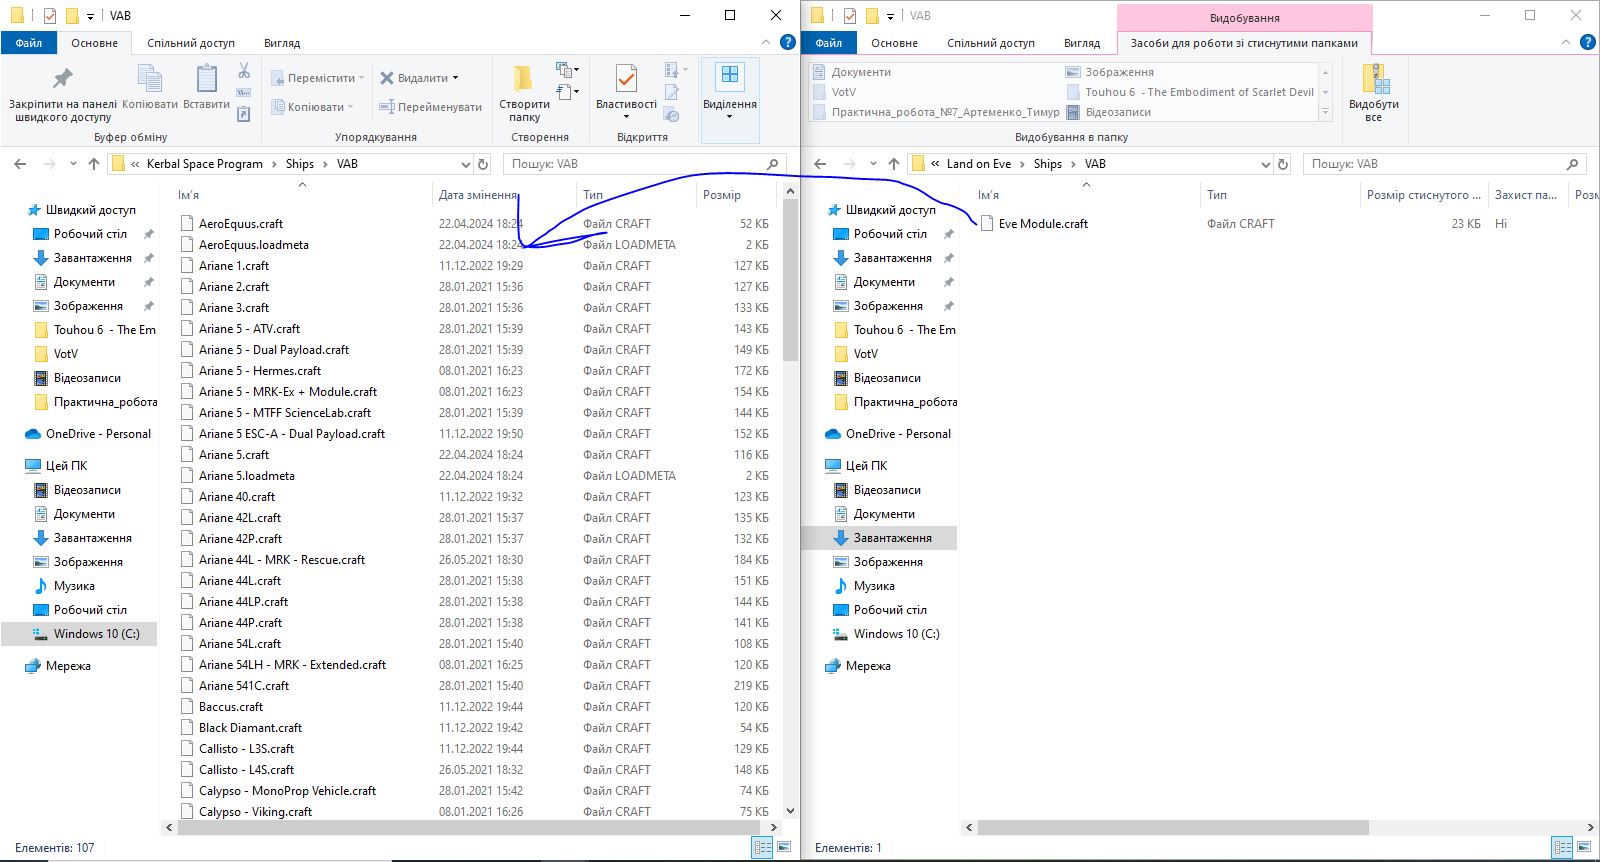Select Callisto - L4S.craft file

[x=246, y=770]
